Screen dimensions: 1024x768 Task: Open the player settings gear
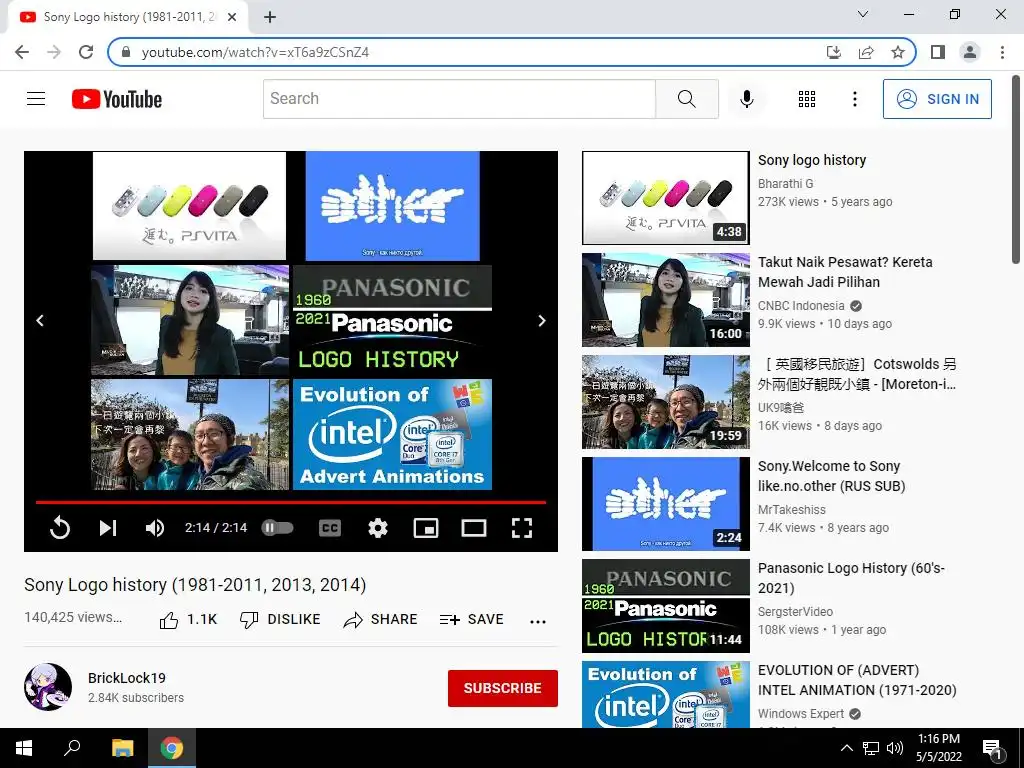point(377,528)
